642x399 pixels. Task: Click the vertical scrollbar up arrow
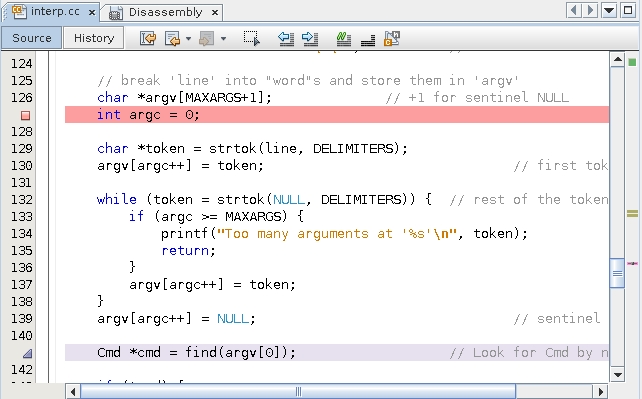click(x=617, y=60)
